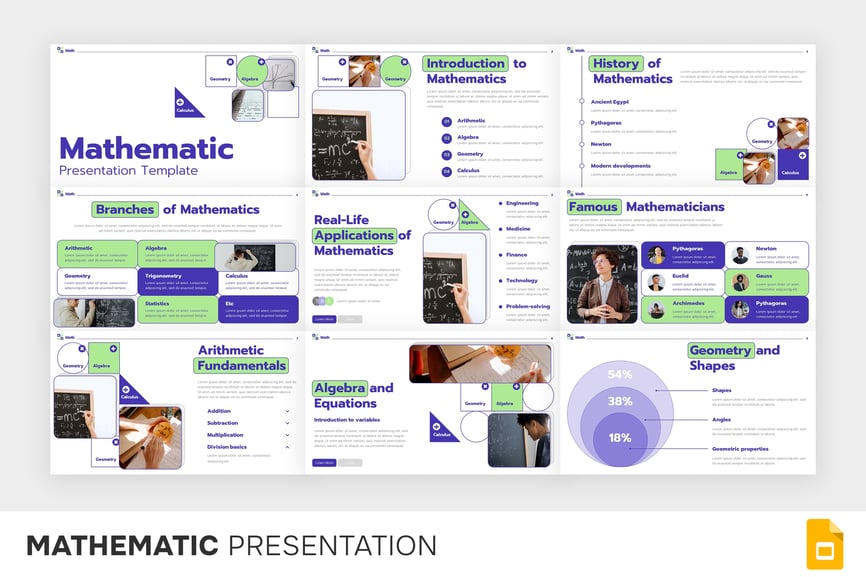The height and width of the screenshot is (577, 866).
Task: Expand the Subtraction accordion chevron
Action: coord(288,423)
